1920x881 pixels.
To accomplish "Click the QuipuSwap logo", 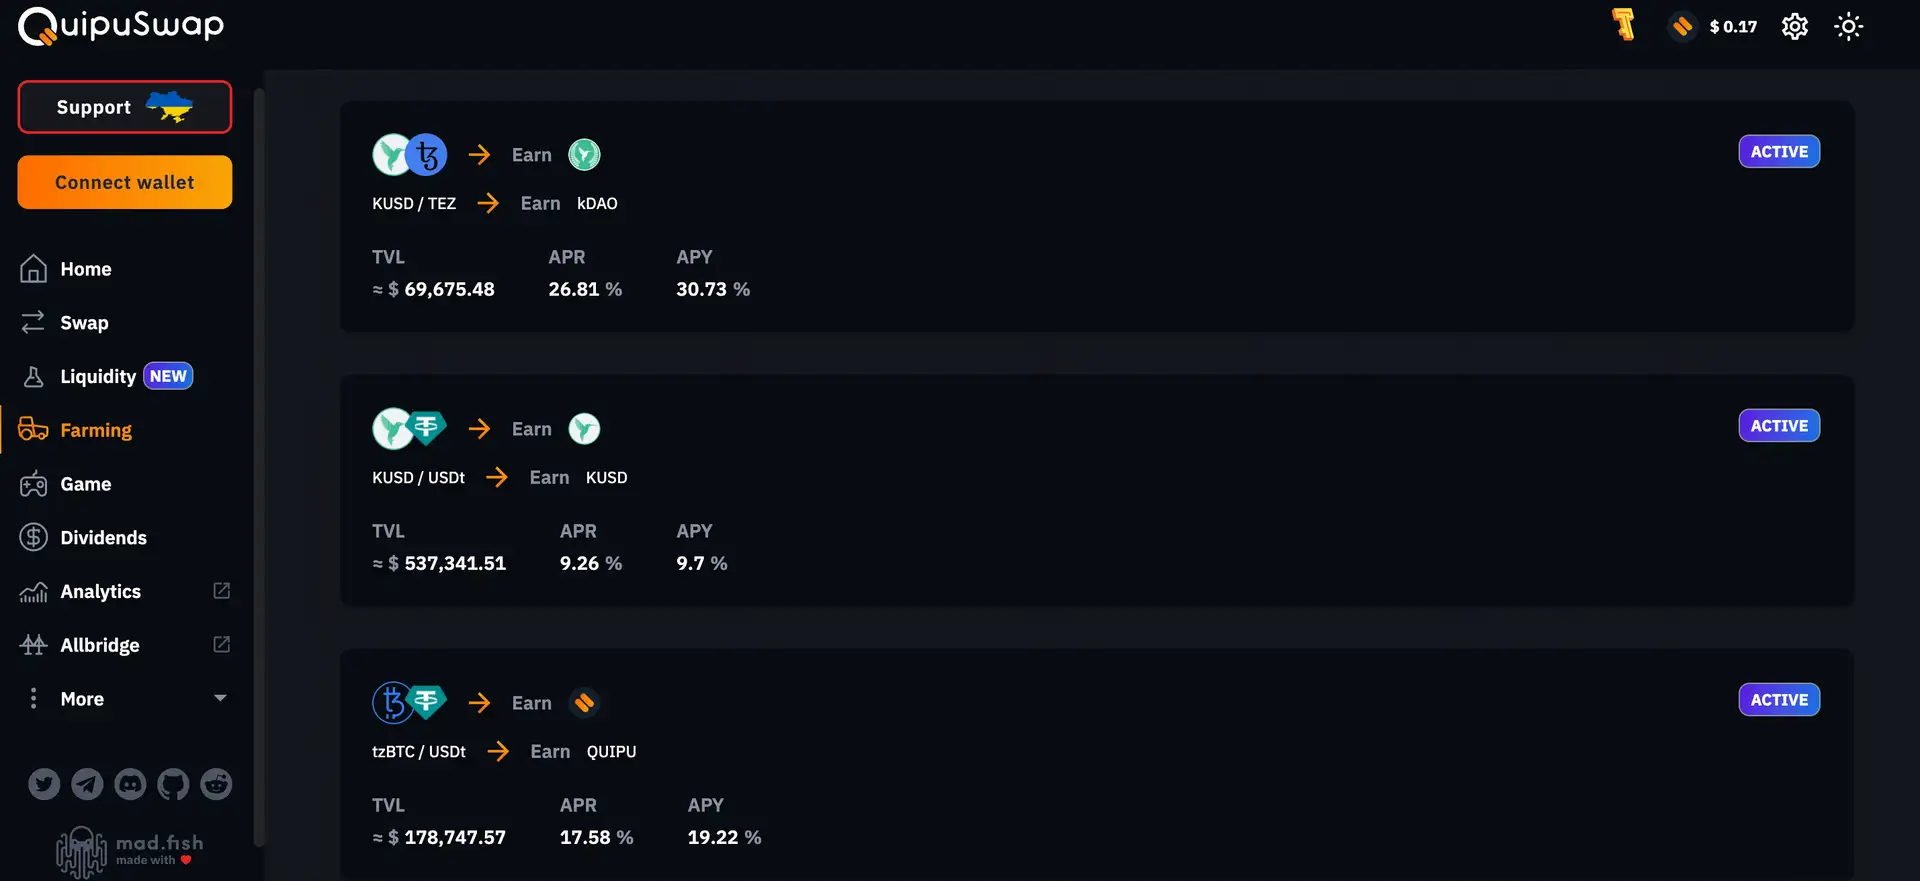I will (121, 26).
